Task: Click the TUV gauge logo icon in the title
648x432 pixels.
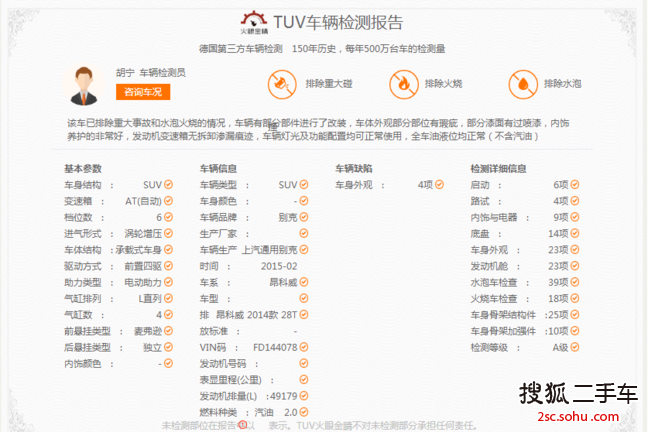Action: (254, 23)
